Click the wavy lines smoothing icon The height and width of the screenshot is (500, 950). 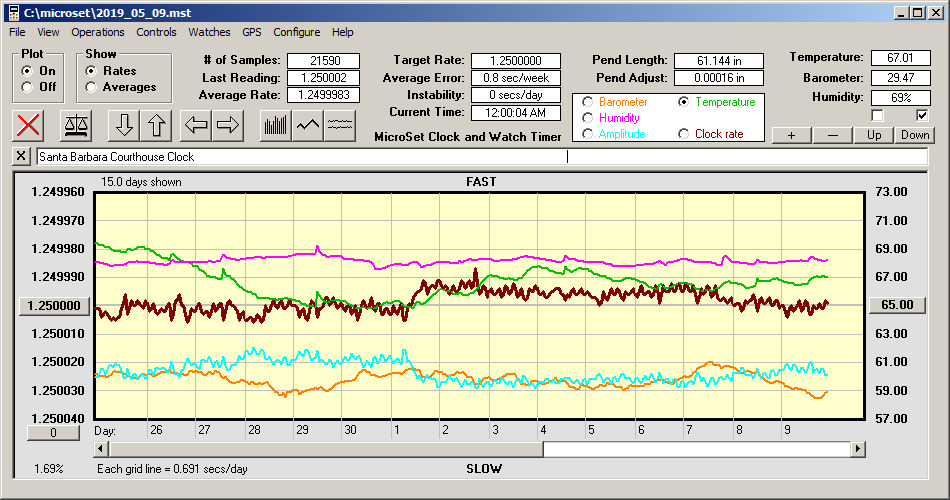pos(341,125)
